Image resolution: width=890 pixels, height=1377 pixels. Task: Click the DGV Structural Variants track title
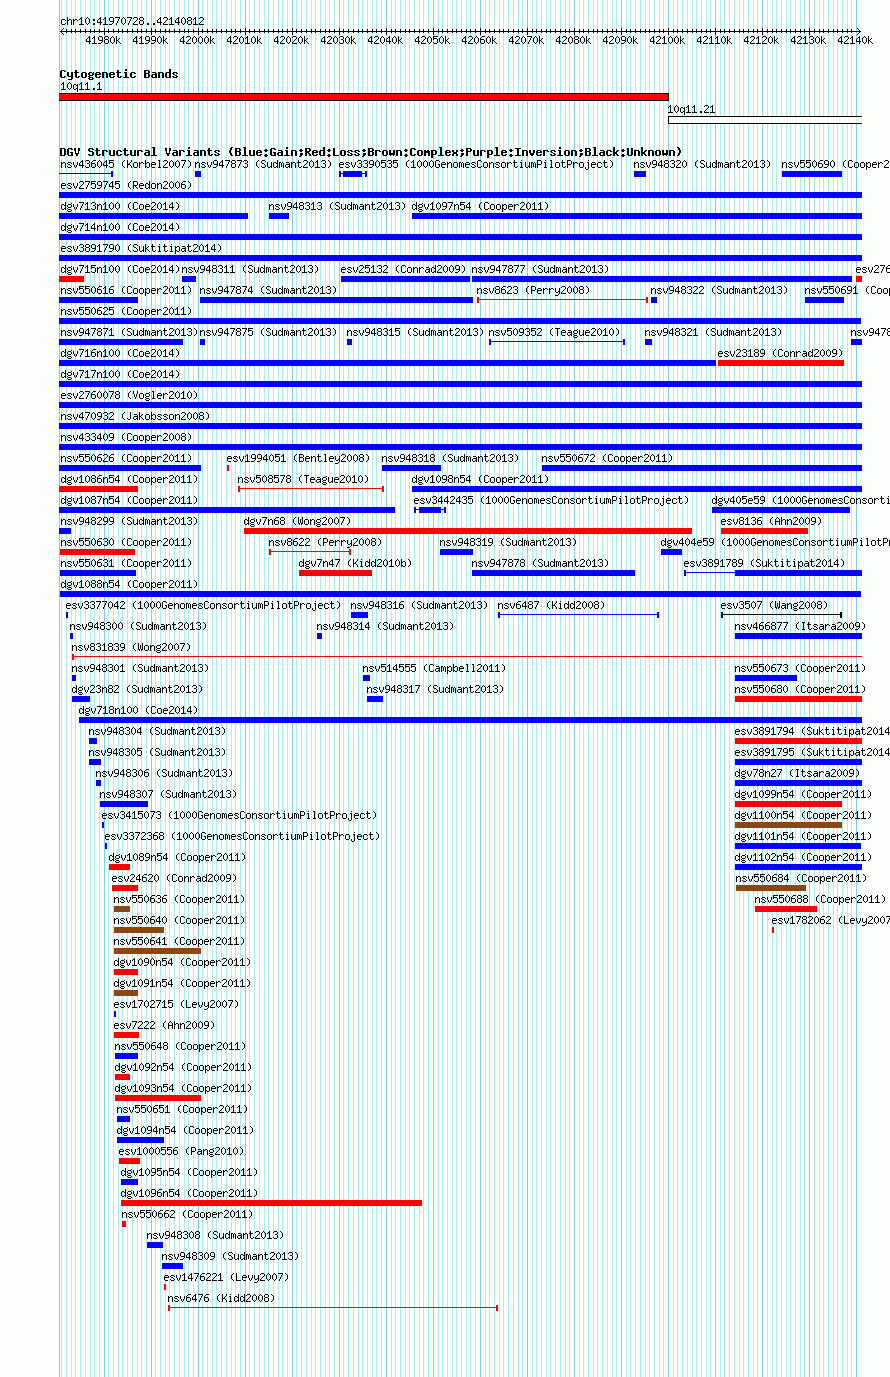tap(370, 152)
